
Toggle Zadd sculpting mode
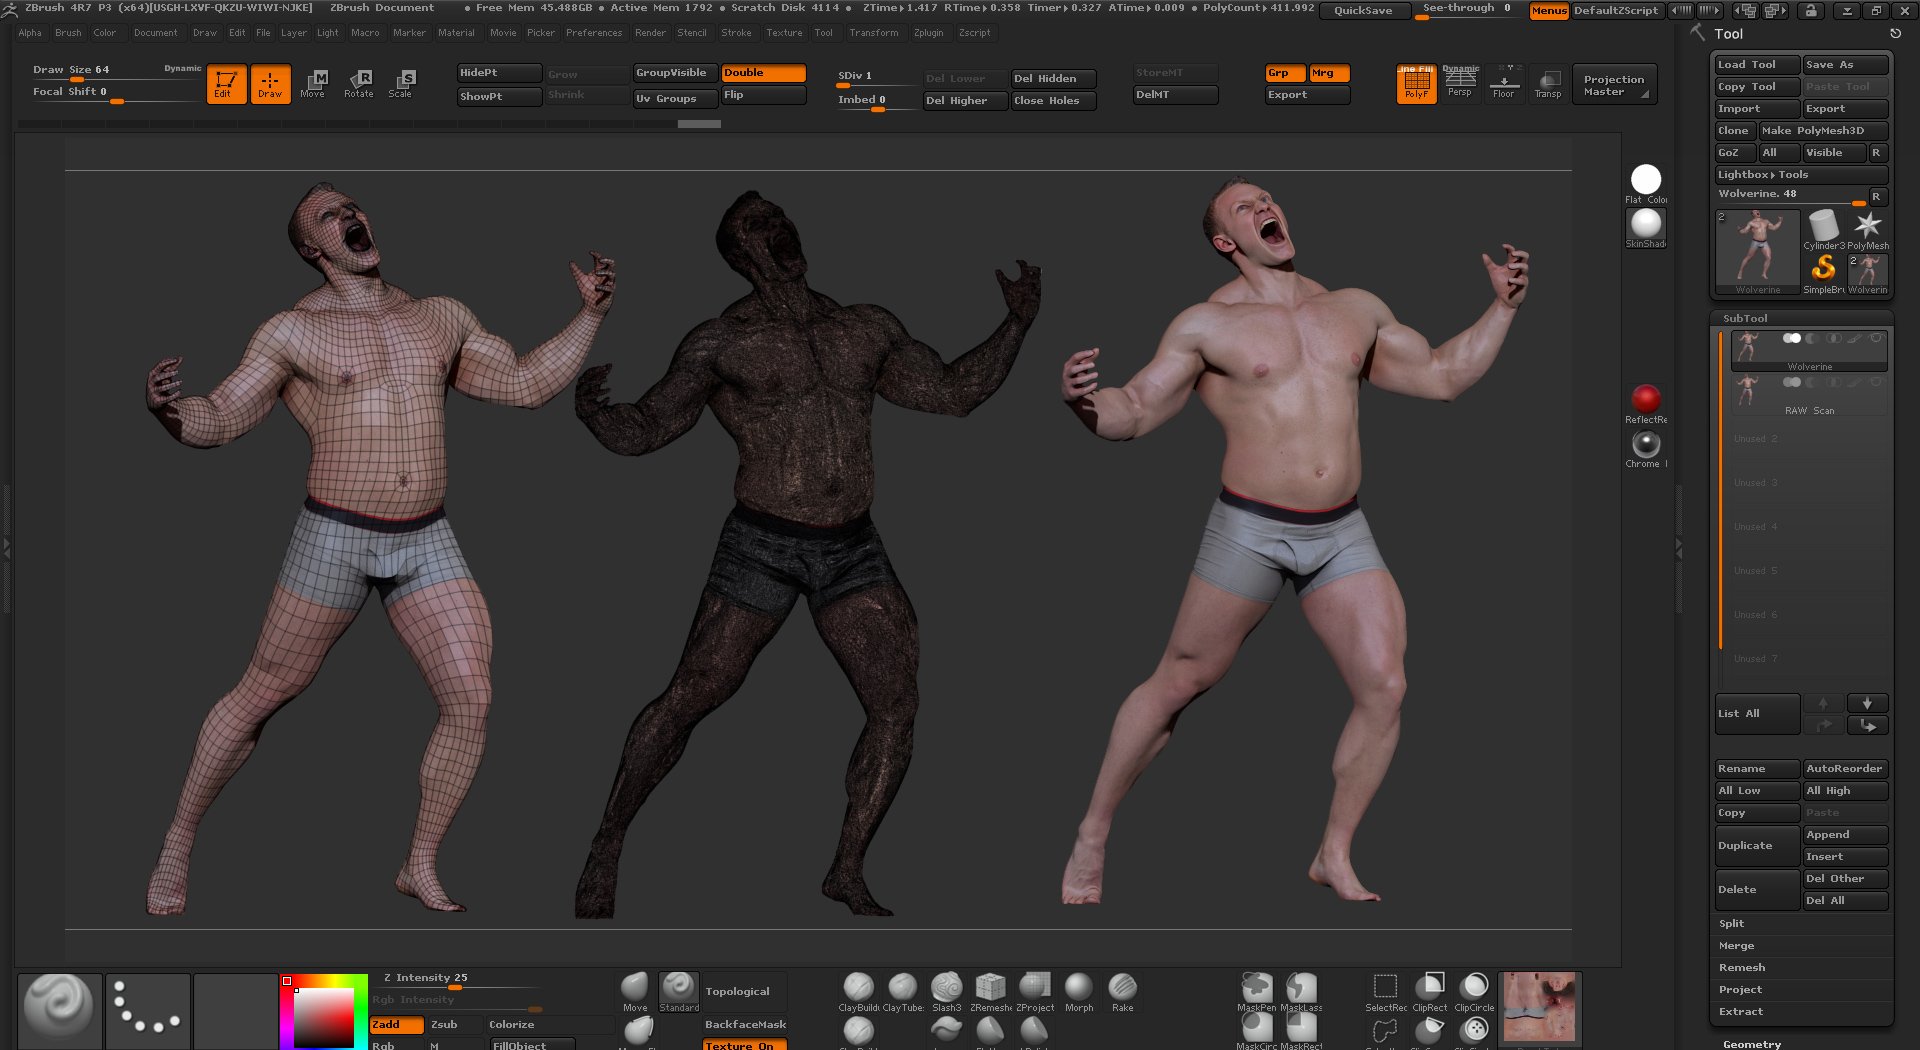[x=397, y=1025]
